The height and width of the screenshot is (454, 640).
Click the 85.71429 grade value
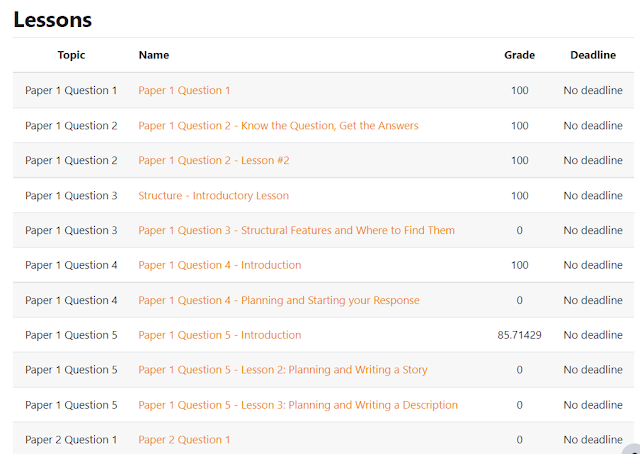click(x=520, y=335)
